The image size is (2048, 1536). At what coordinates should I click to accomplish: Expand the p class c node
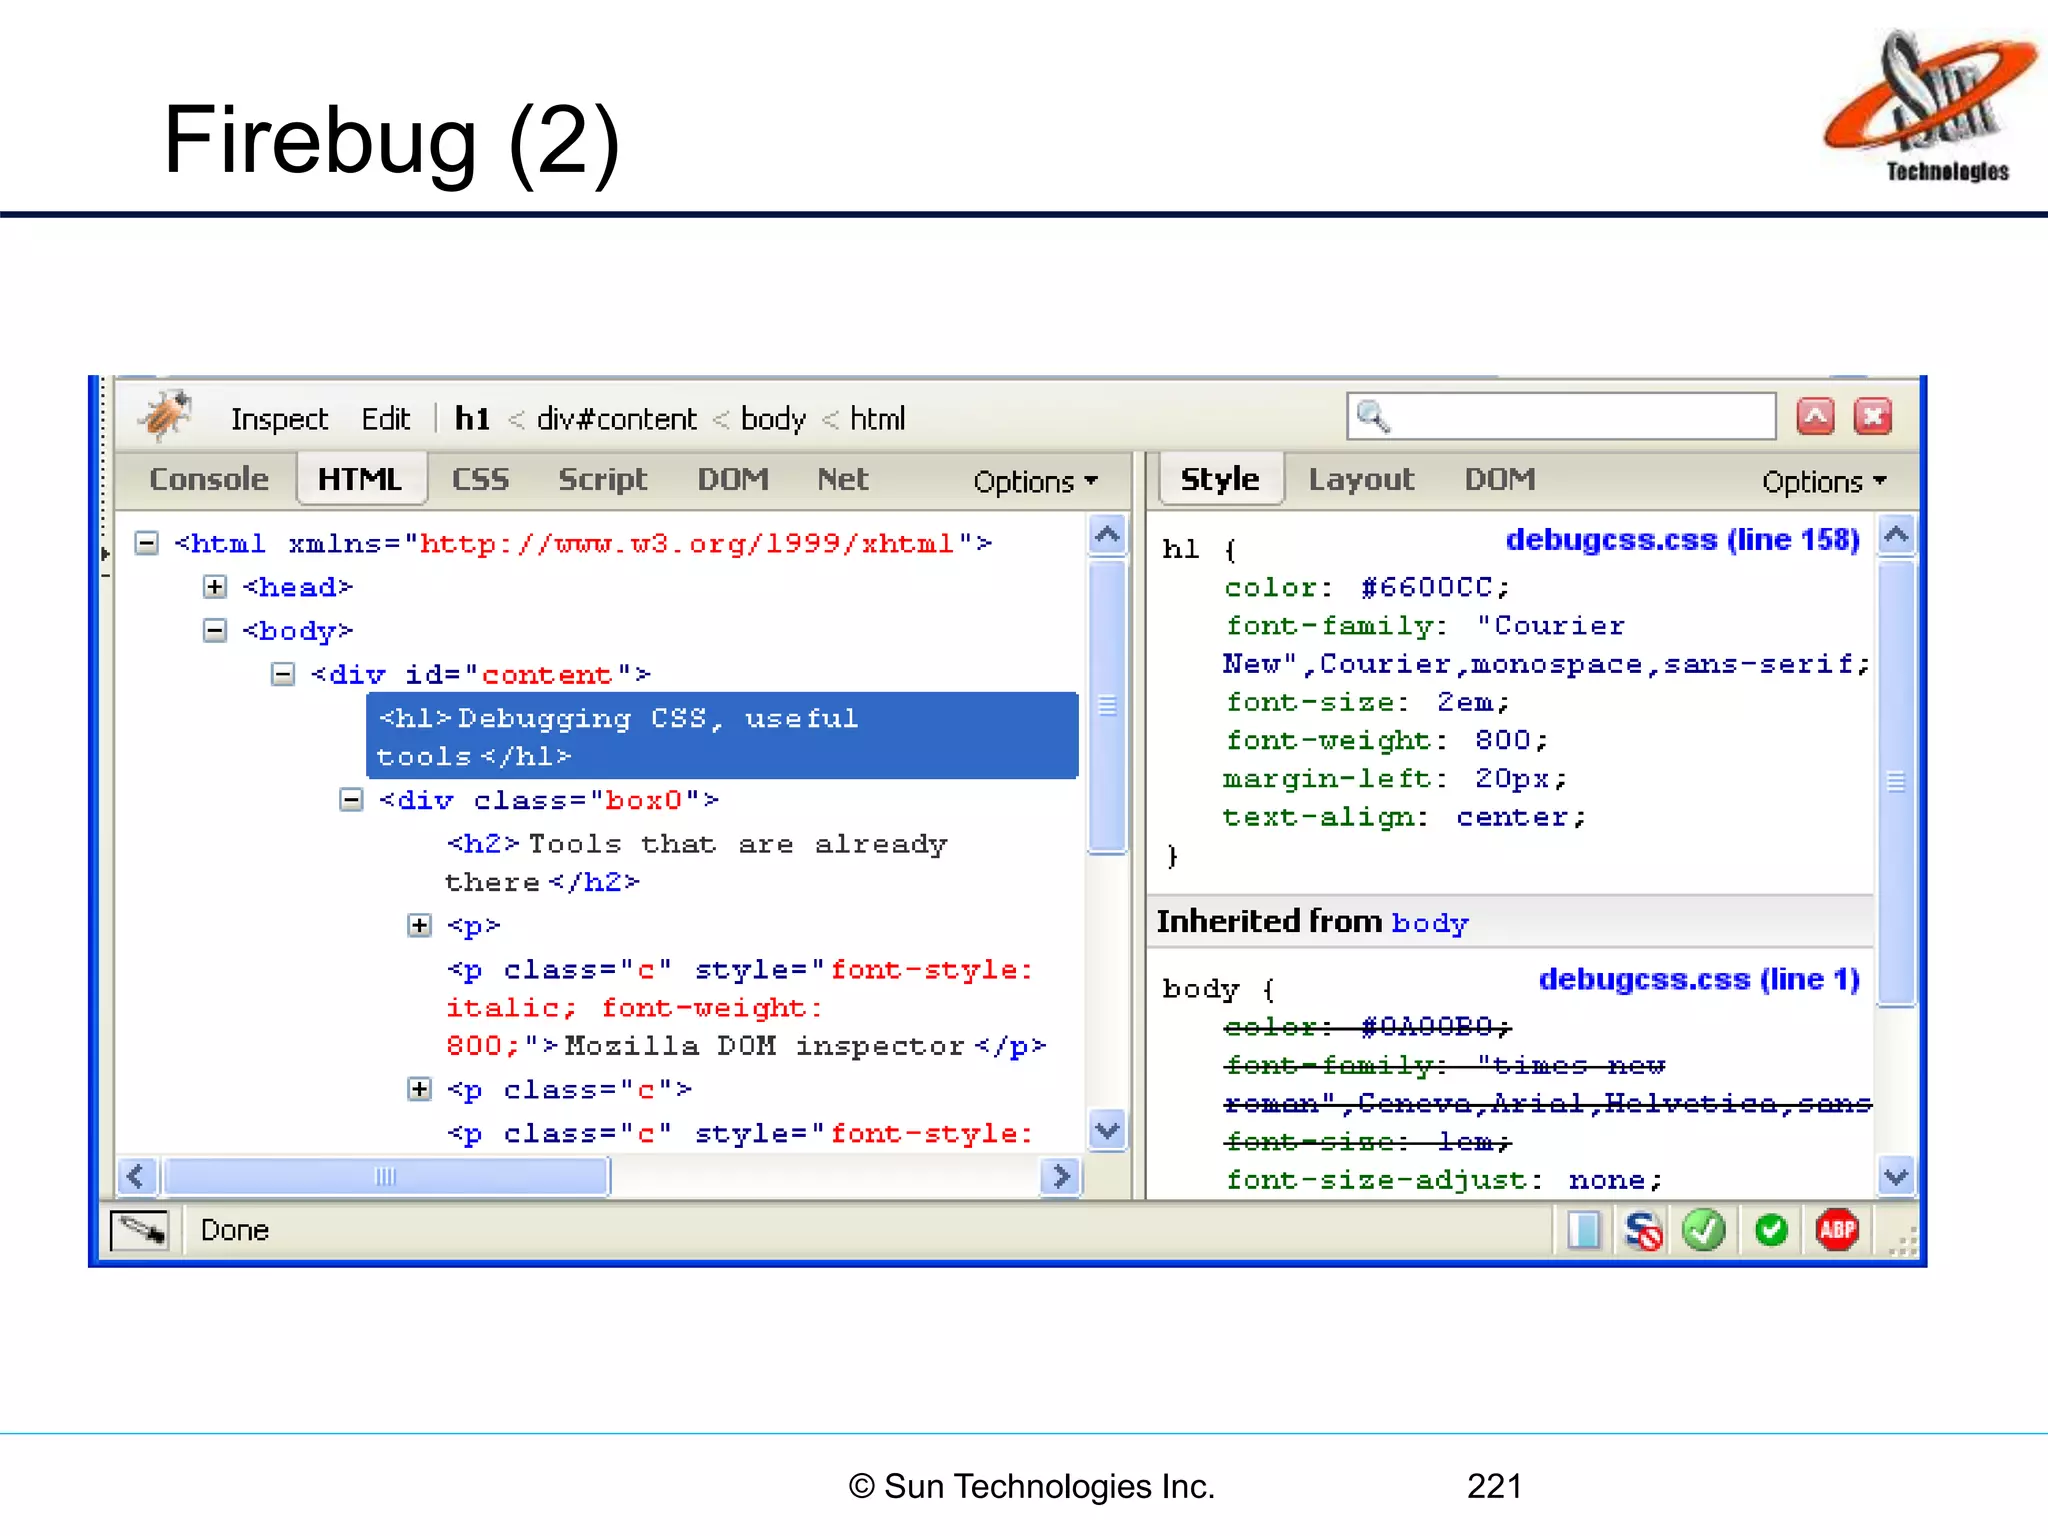[x=420, y=1089]
